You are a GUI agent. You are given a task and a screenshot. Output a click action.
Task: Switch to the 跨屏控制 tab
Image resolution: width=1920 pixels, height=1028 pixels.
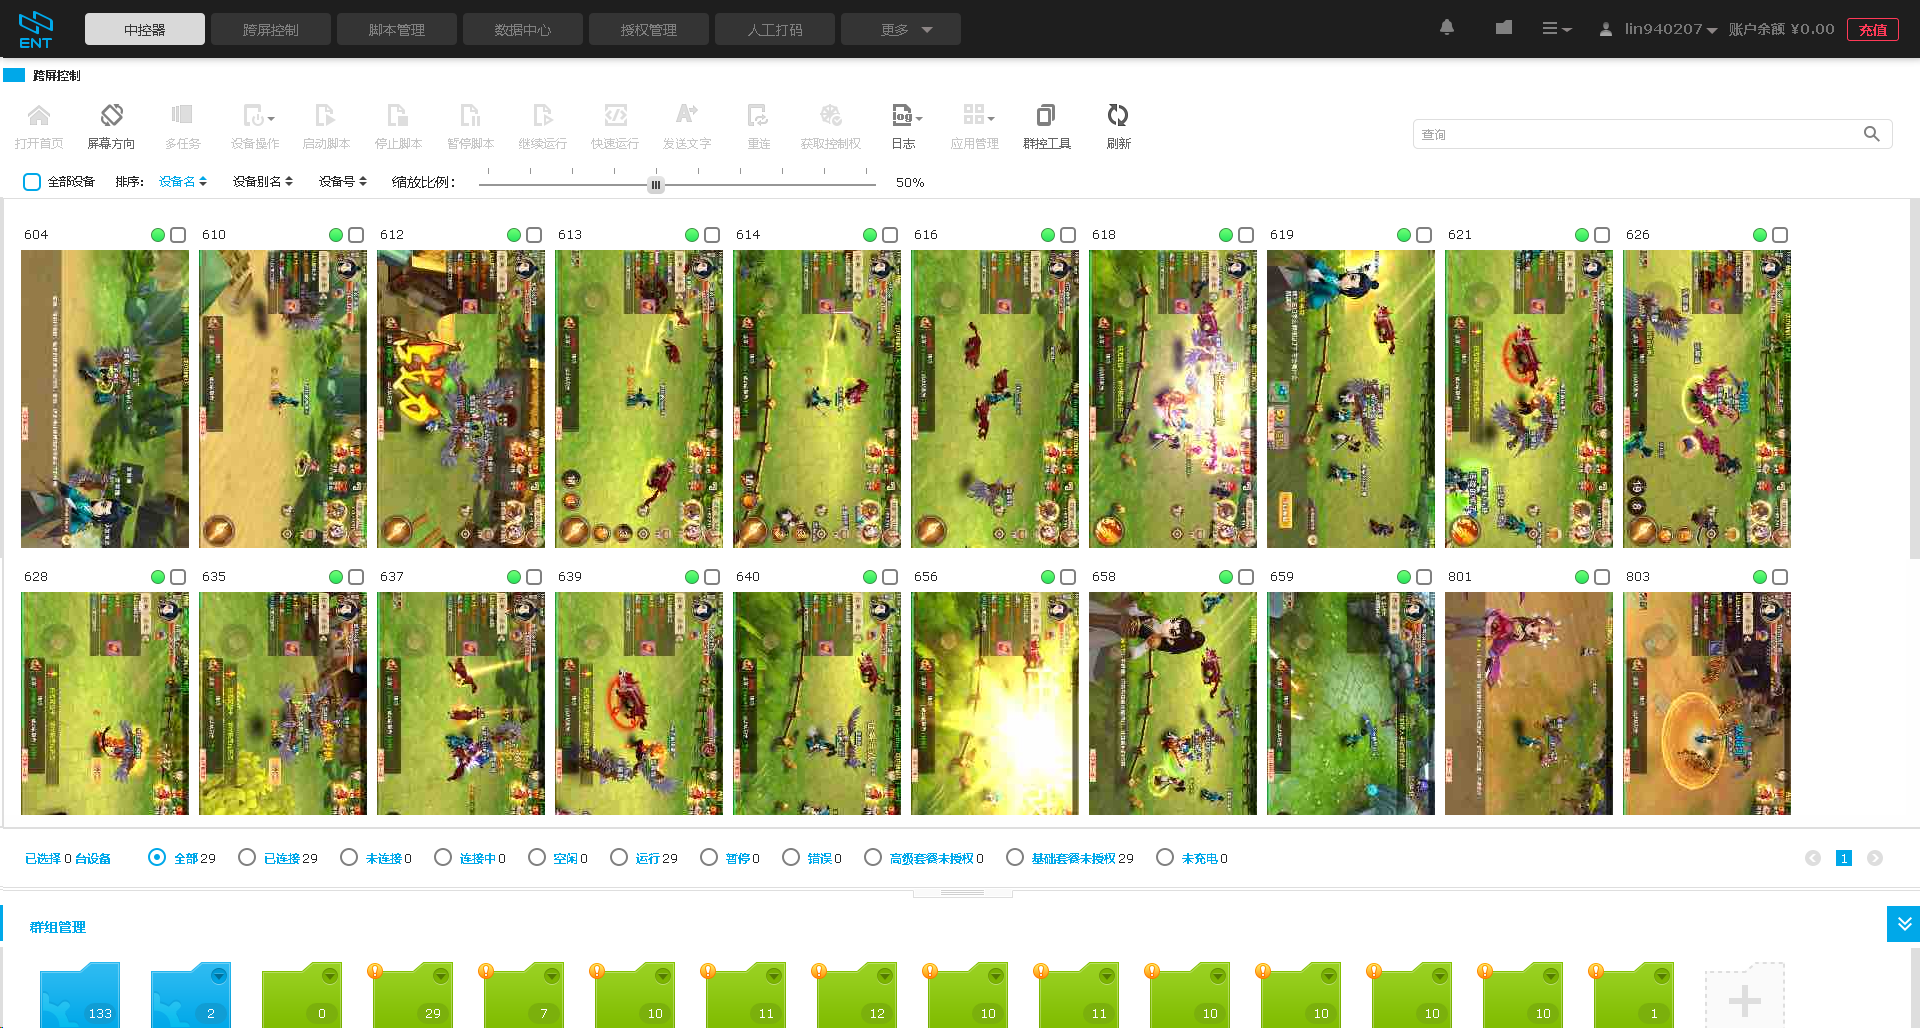pos(271,30)
